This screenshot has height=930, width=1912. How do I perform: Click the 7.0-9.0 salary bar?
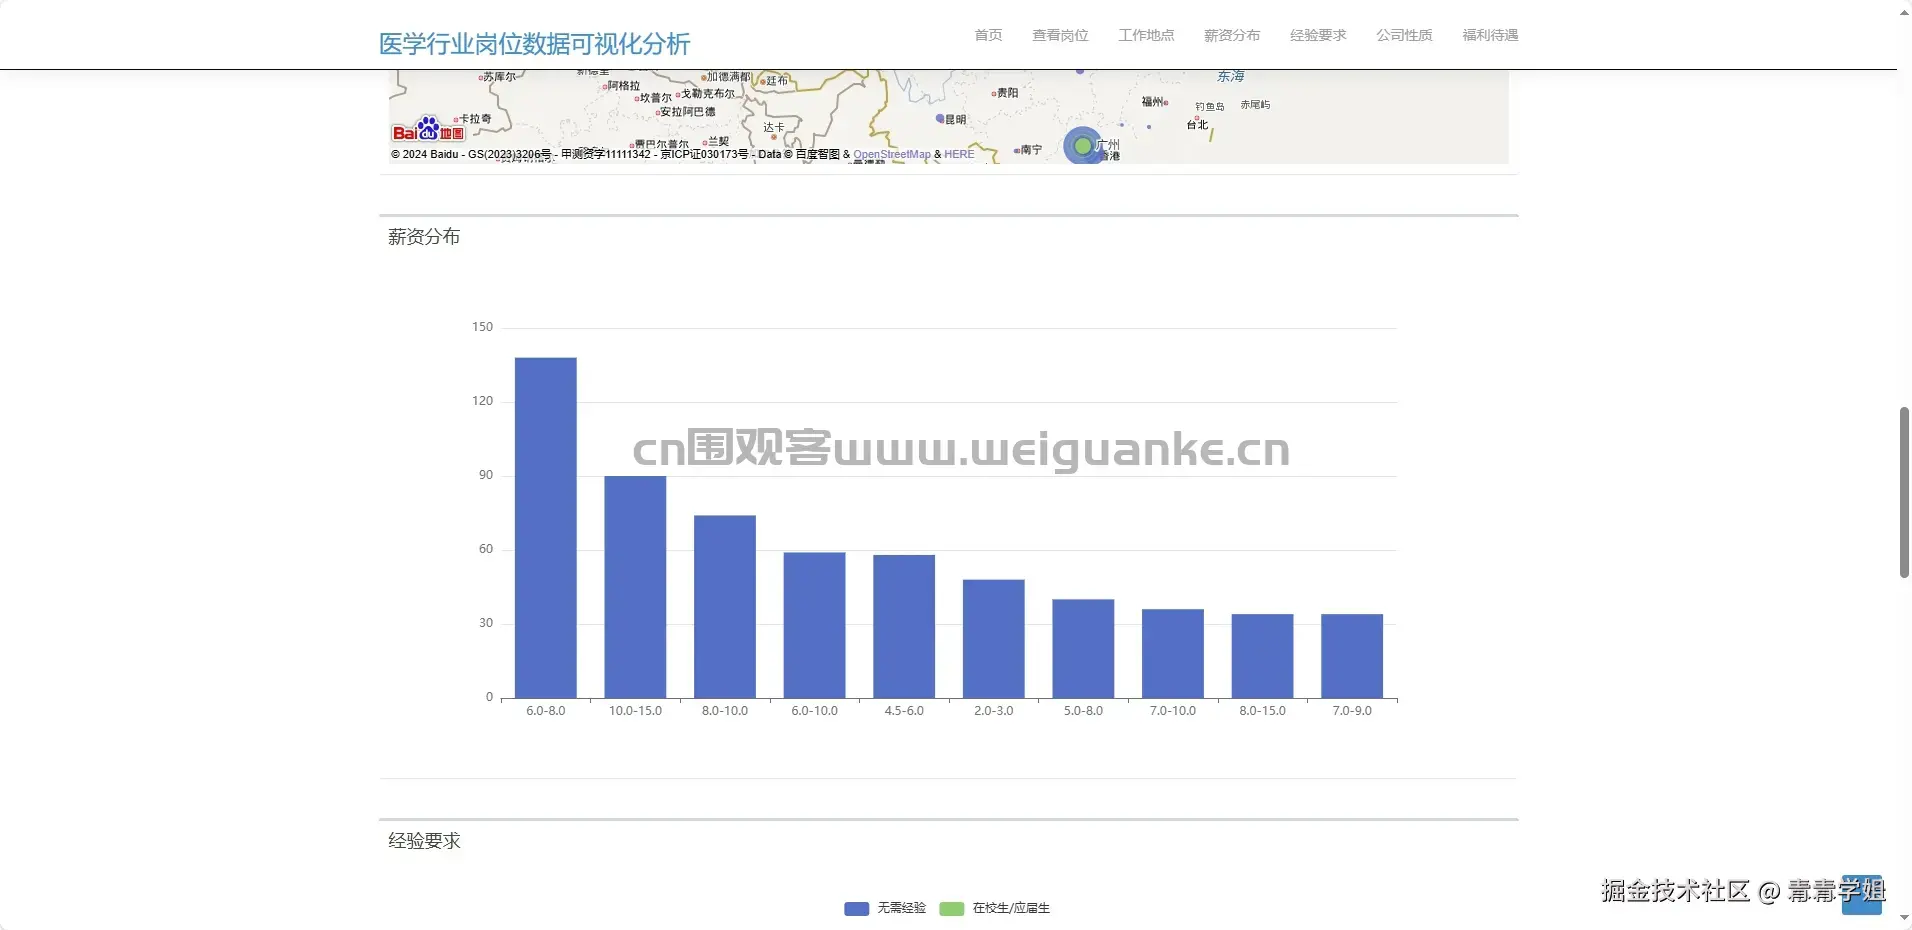click(x=1352, y=656)
